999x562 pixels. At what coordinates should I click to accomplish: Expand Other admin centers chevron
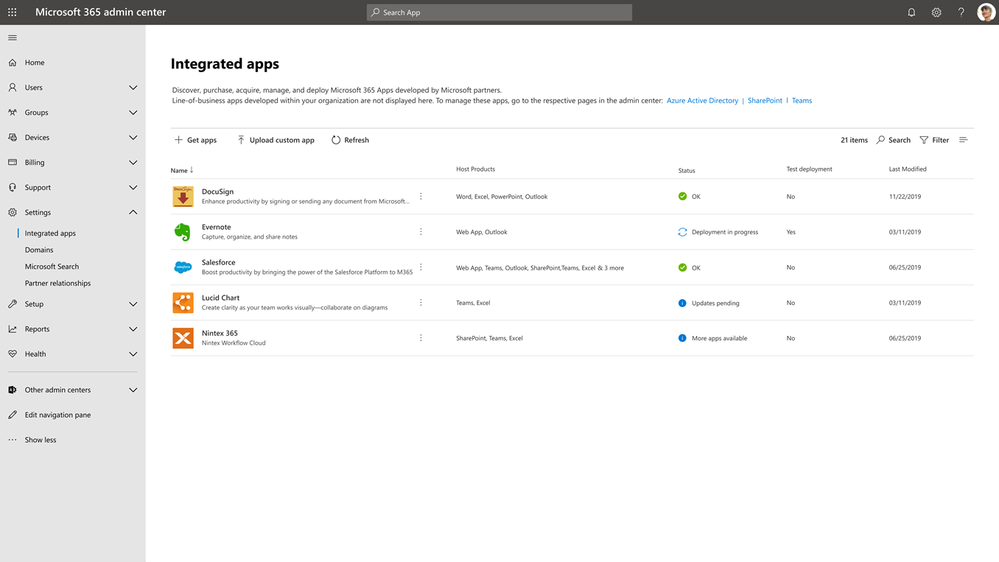coord(133,390)
